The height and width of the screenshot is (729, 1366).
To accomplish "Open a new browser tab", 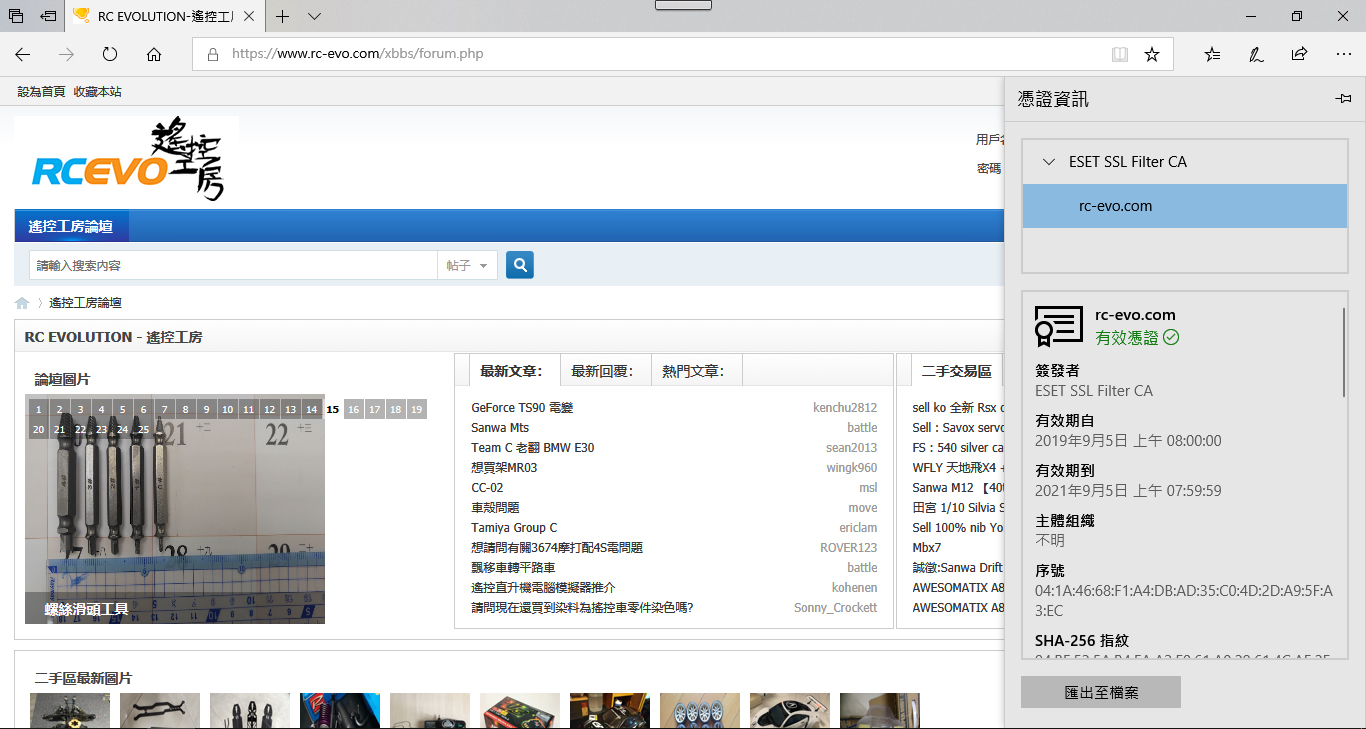I will [283, 16].
